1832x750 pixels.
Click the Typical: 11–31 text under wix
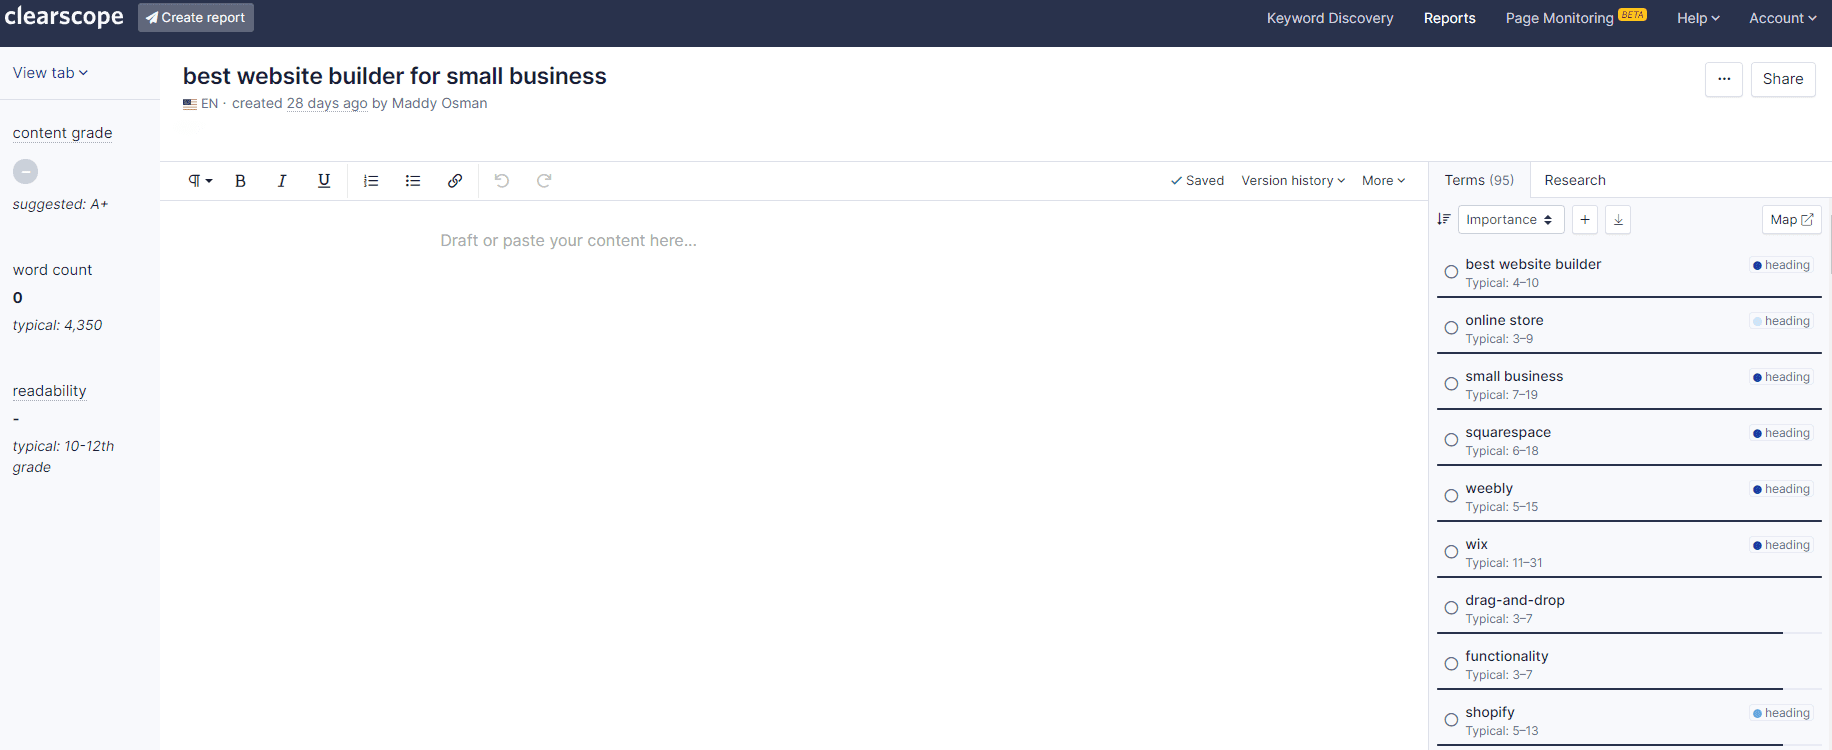click(x=1503, y=563)
